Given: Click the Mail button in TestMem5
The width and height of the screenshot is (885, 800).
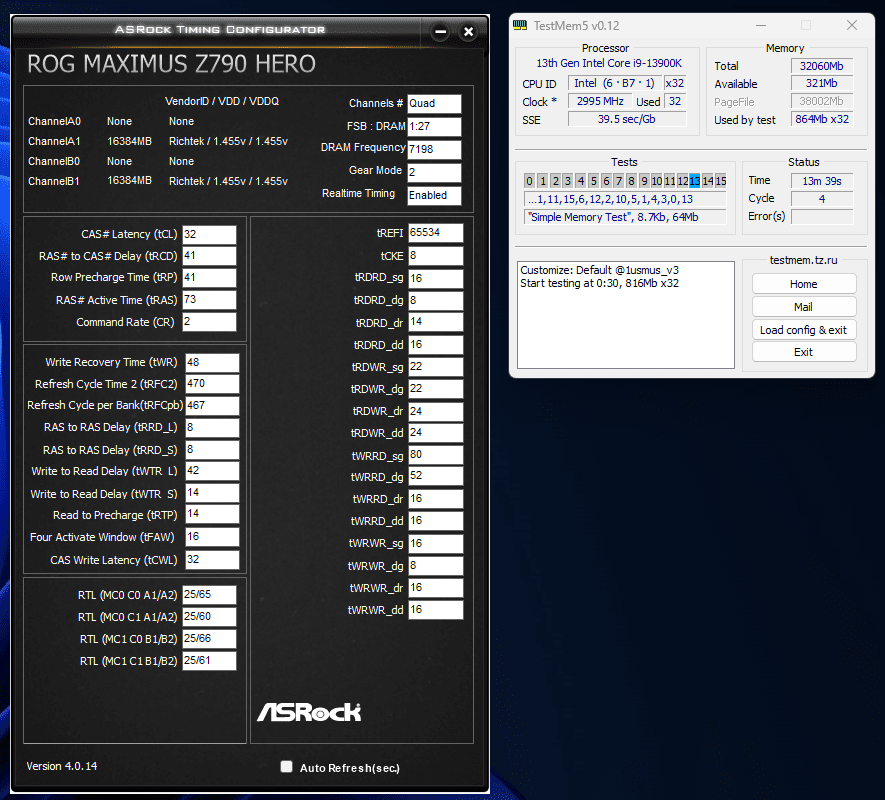Looking at the screenshot, I should [804, 307].
